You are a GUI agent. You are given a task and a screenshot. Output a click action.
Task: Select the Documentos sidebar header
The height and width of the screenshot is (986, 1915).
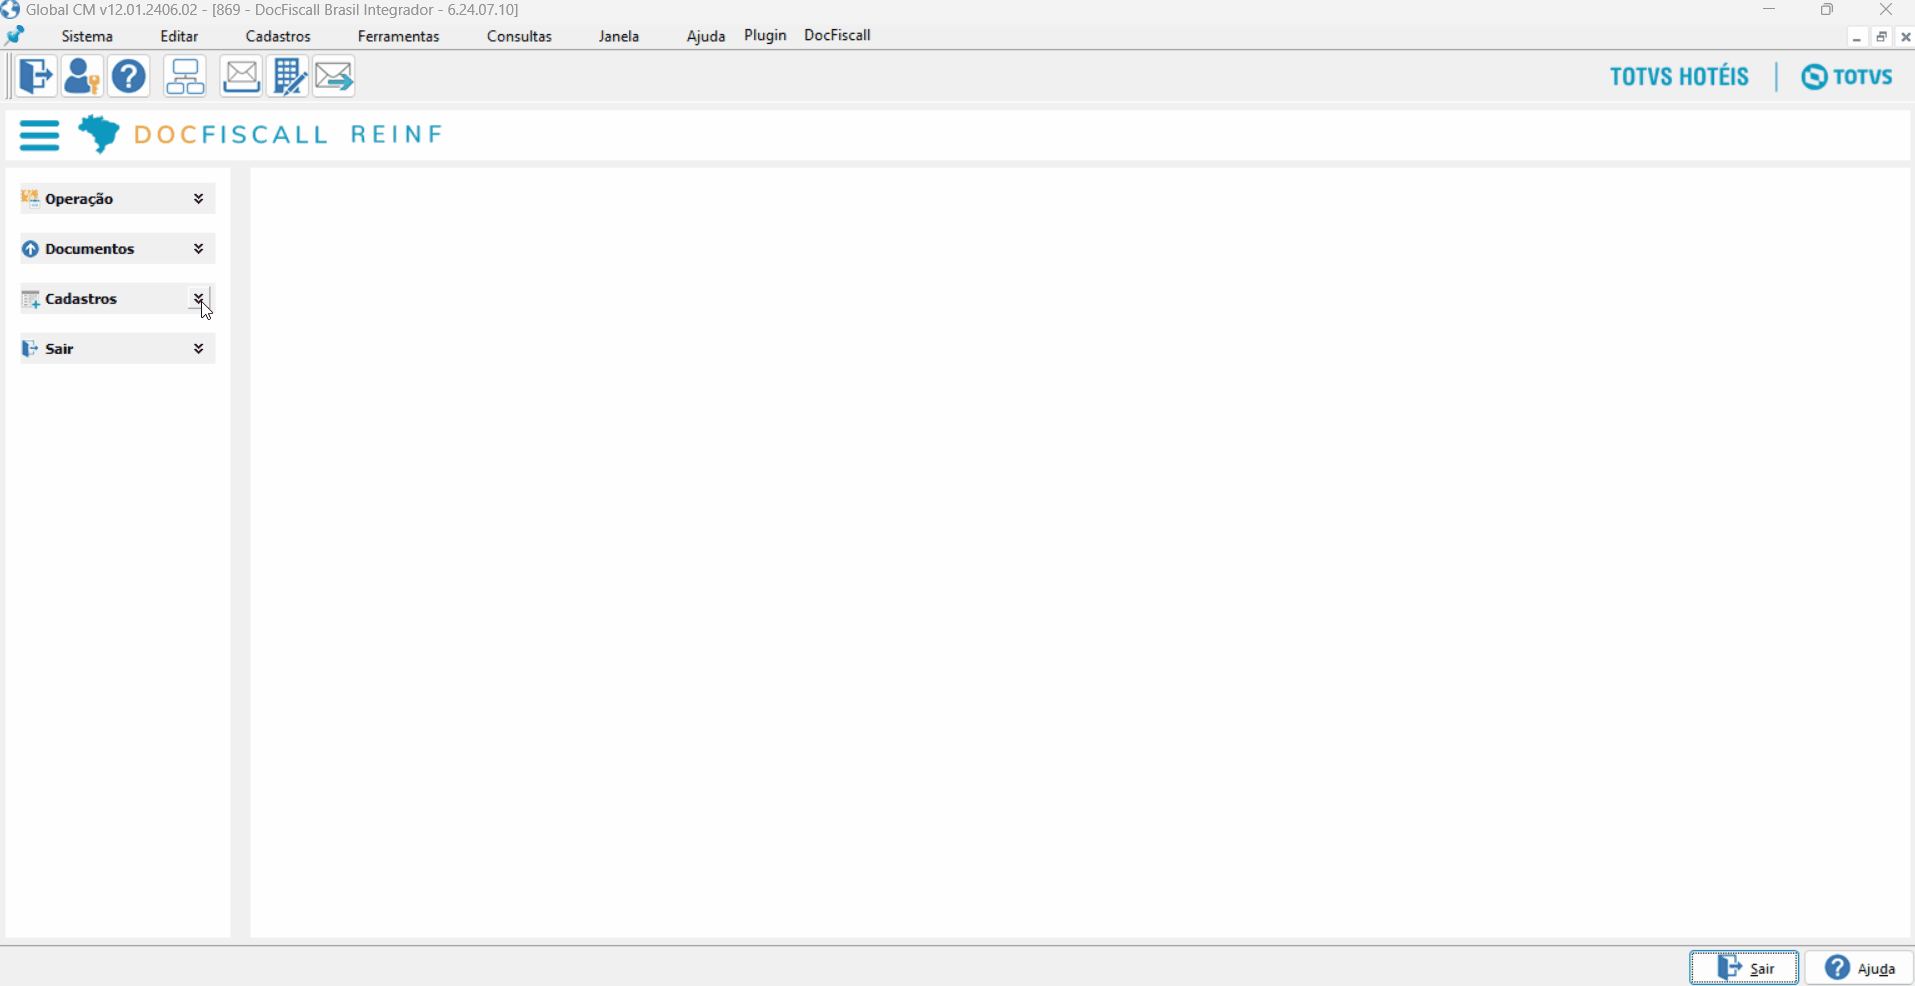(x=118, y=249)
